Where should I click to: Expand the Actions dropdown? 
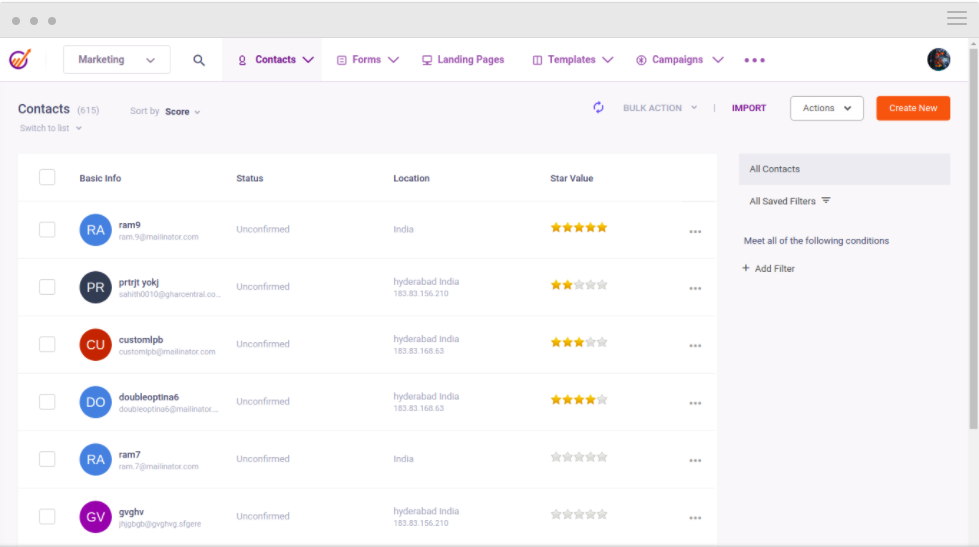tap(826, 108)
